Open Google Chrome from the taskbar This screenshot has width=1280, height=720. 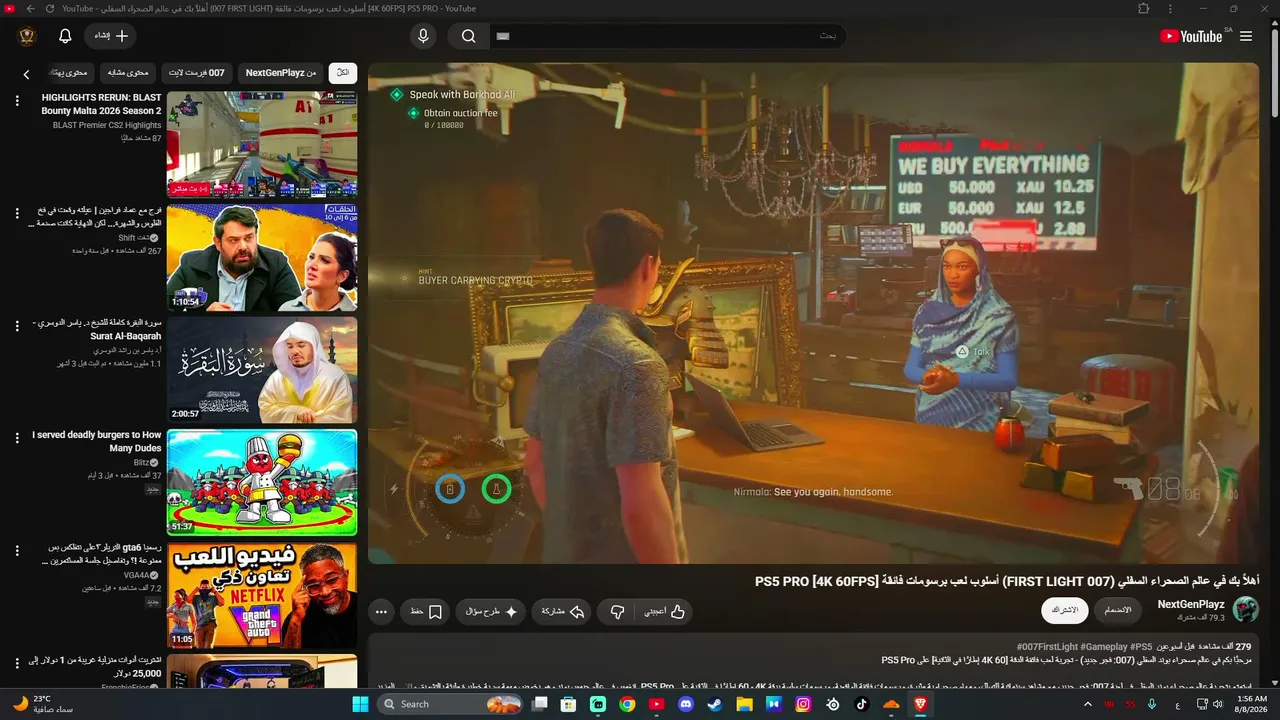click(627, 704)
